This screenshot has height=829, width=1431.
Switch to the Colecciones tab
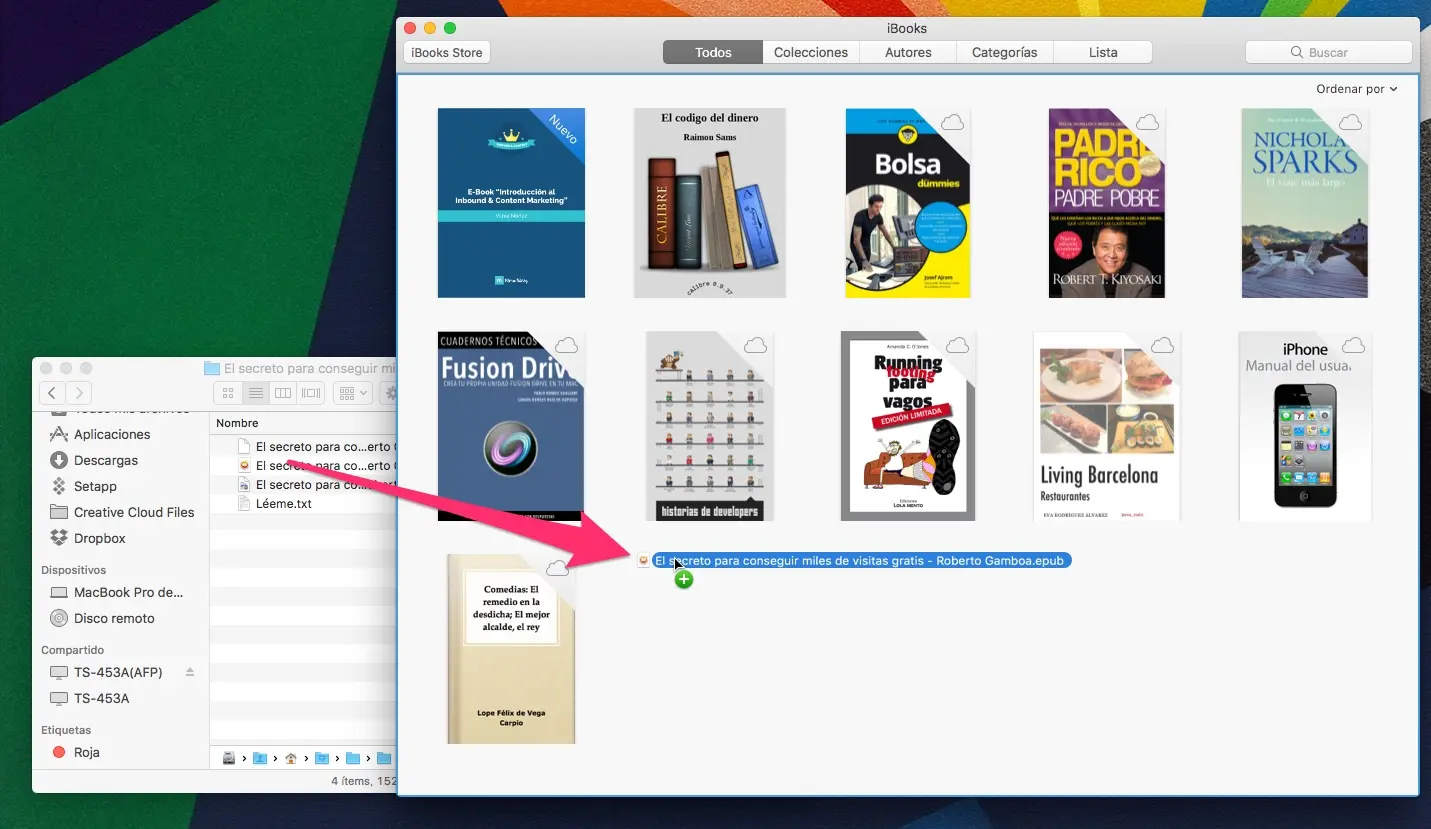click(810, 52)
